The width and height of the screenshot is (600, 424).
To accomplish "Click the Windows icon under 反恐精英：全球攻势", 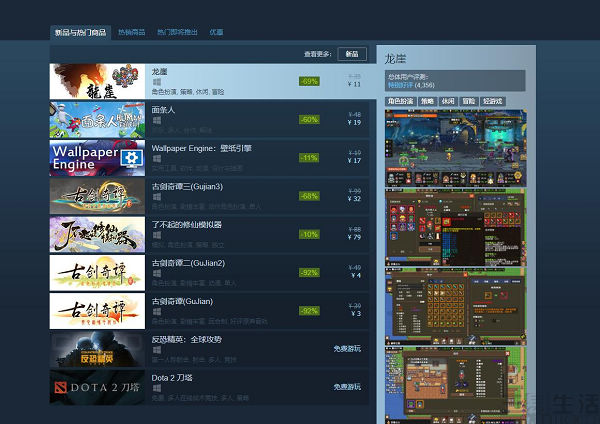I will [157, 350].
